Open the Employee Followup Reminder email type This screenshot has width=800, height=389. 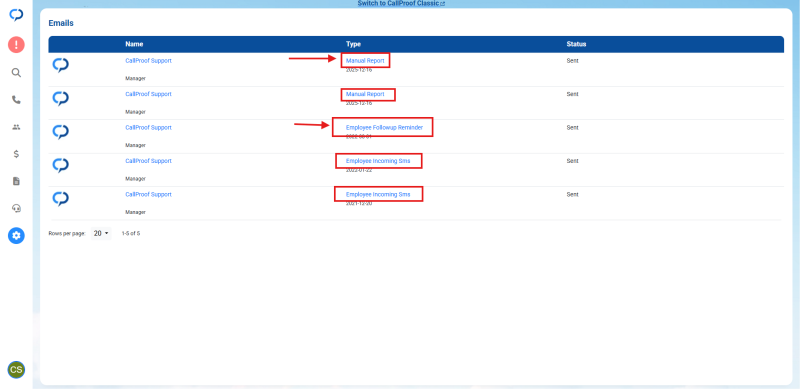tap(384, 128)
